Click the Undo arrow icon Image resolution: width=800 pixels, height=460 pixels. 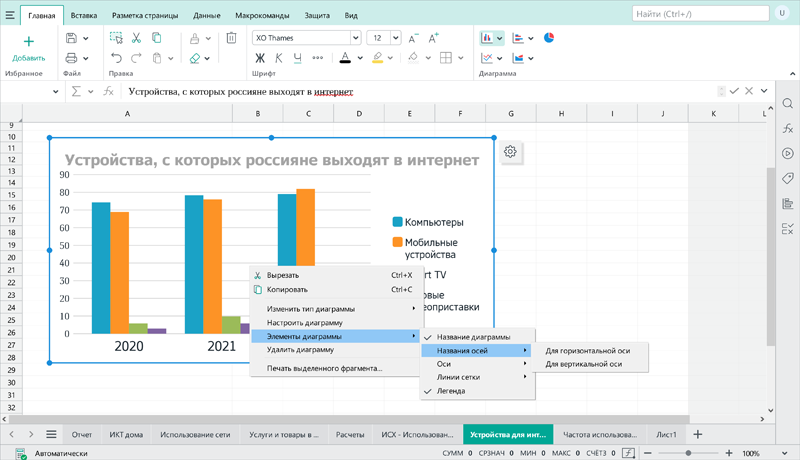[x=116, y=58]
